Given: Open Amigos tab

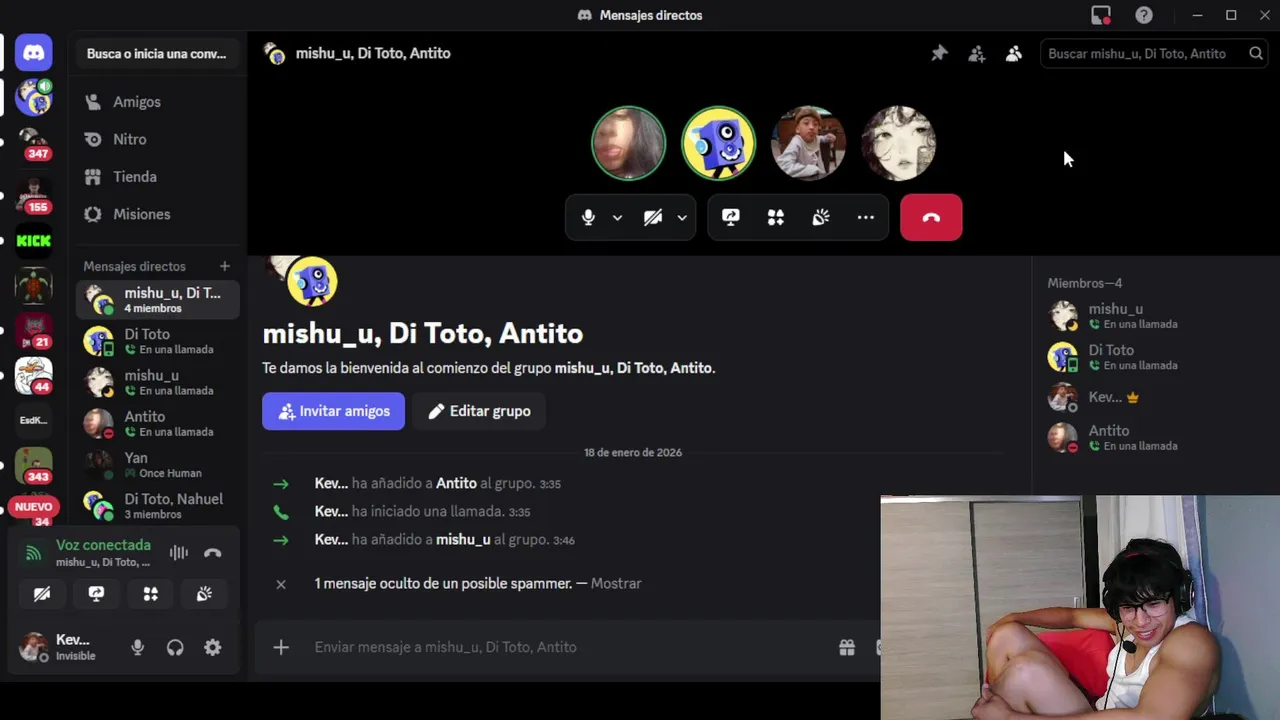Looking at the screenshot, I should 158,102.
